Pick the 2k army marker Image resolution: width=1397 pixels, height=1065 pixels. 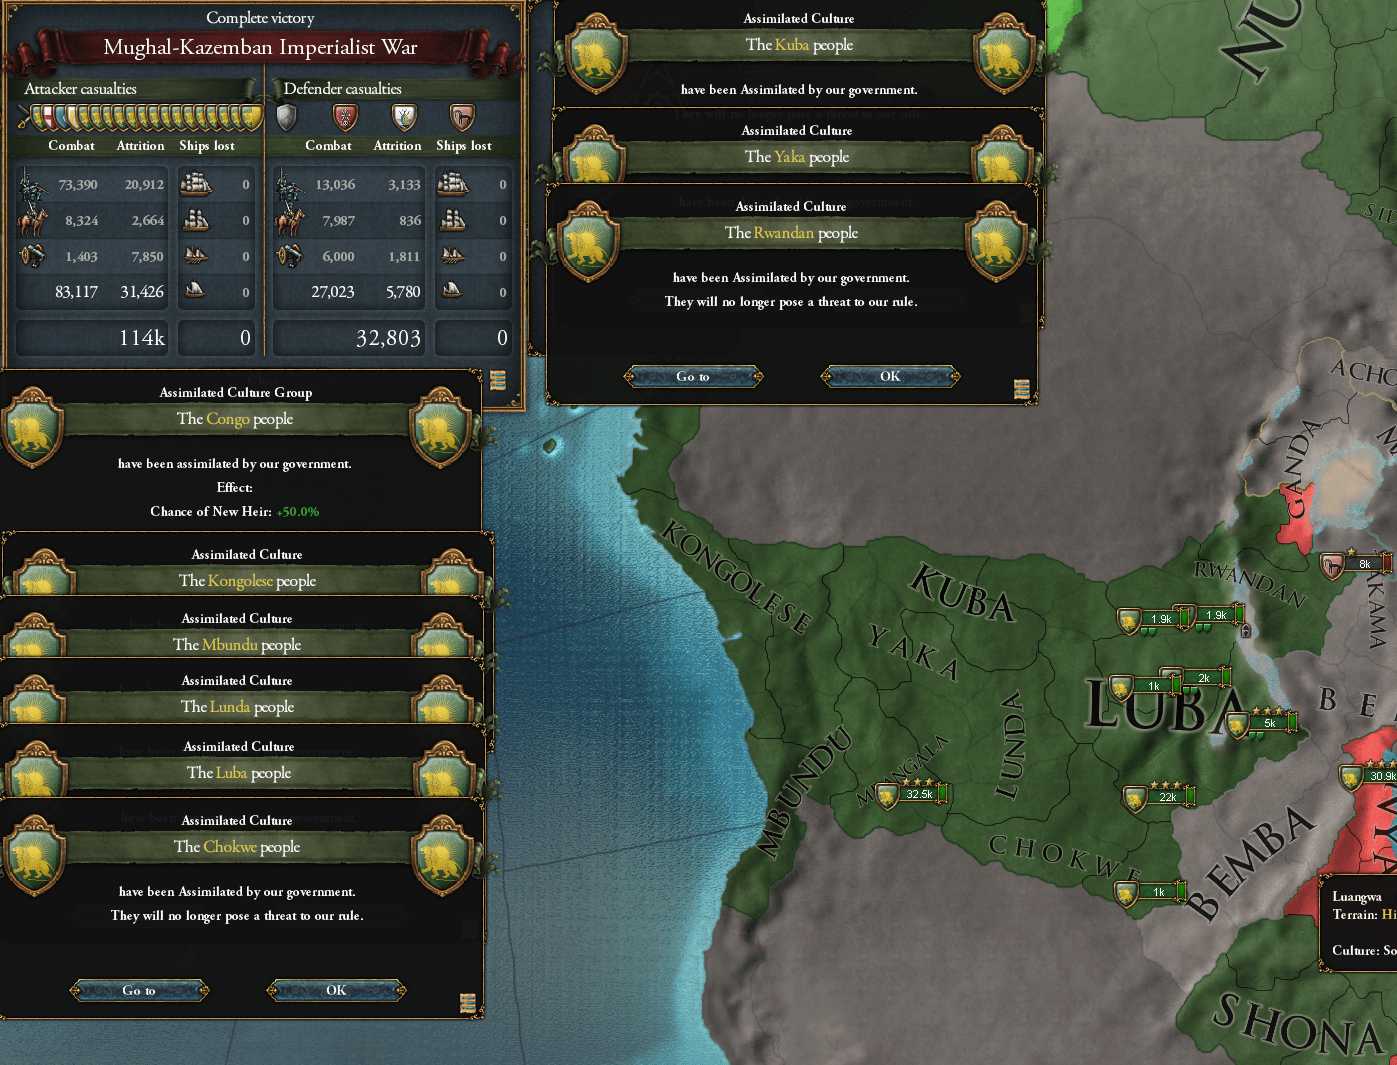pos(1202,678)
